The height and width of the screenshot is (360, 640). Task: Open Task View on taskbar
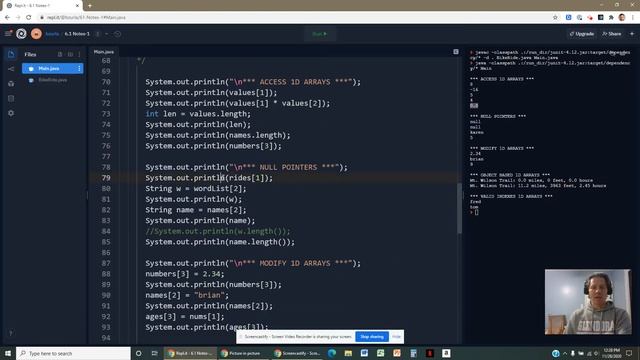point(155,353)
